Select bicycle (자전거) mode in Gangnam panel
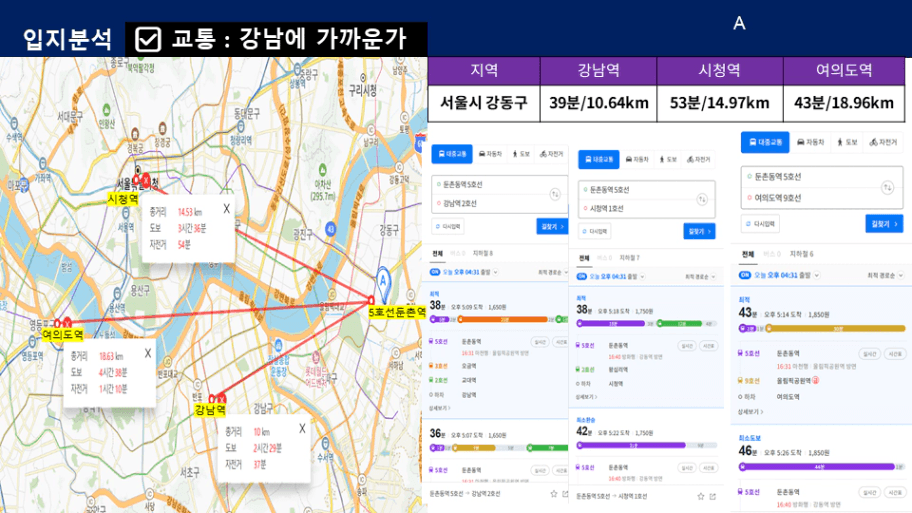 pos(551,154)
